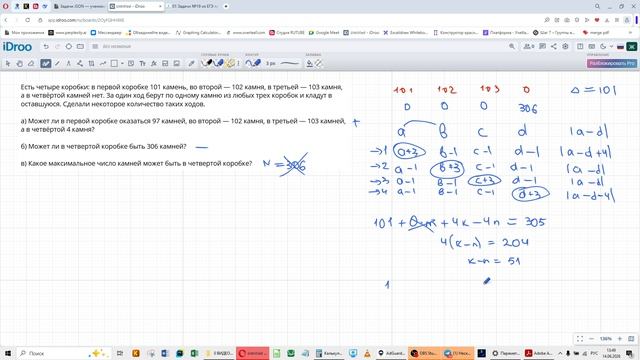Select the rectangle shape tool
This screenshot has height=360, width=640.
(x=115, y=63)
